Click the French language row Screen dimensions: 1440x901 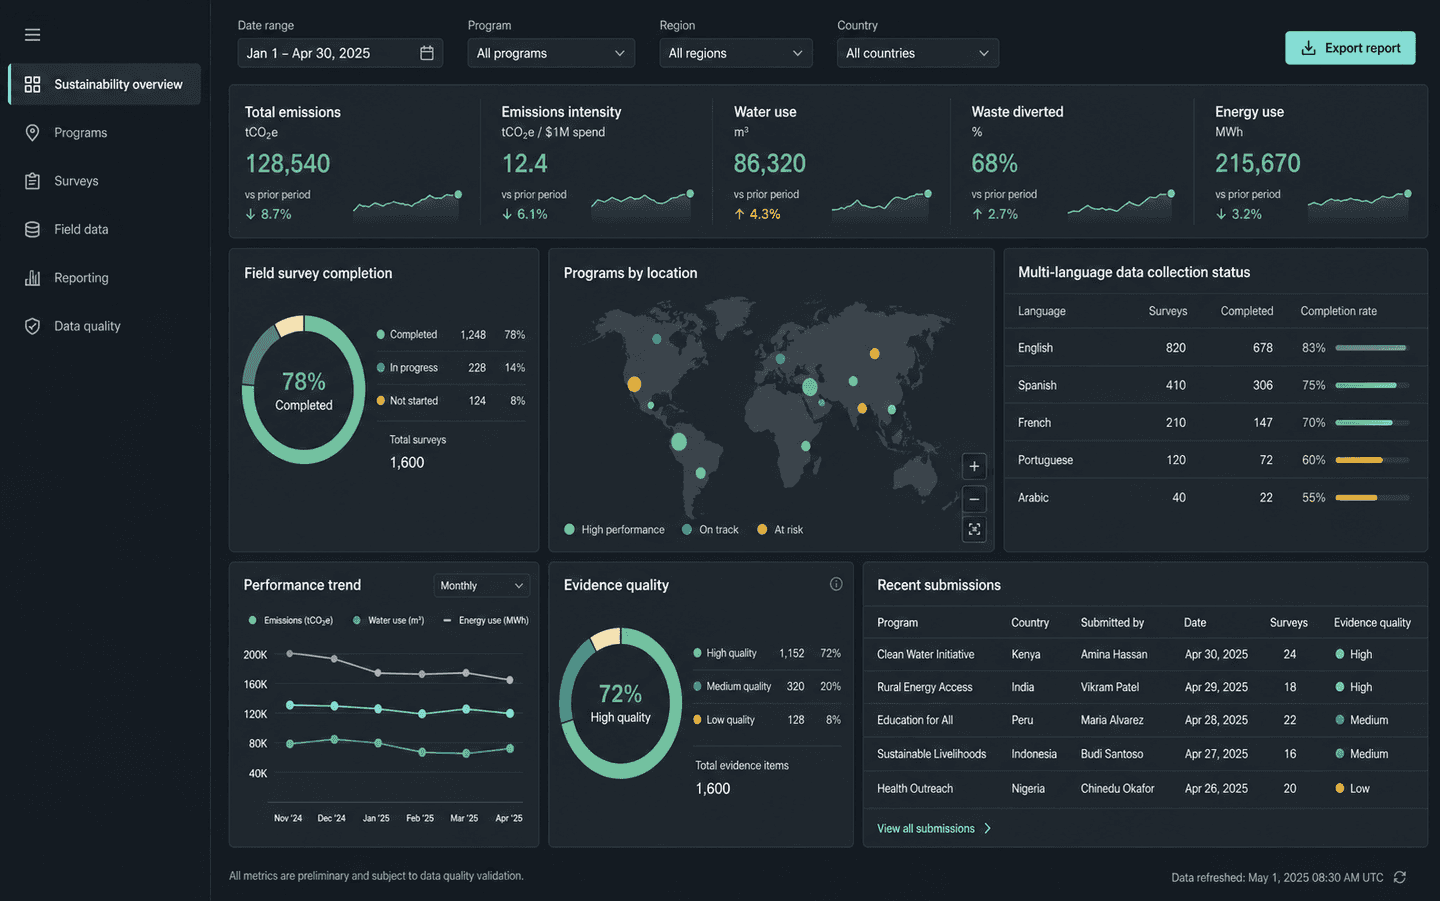point(1215,423)
